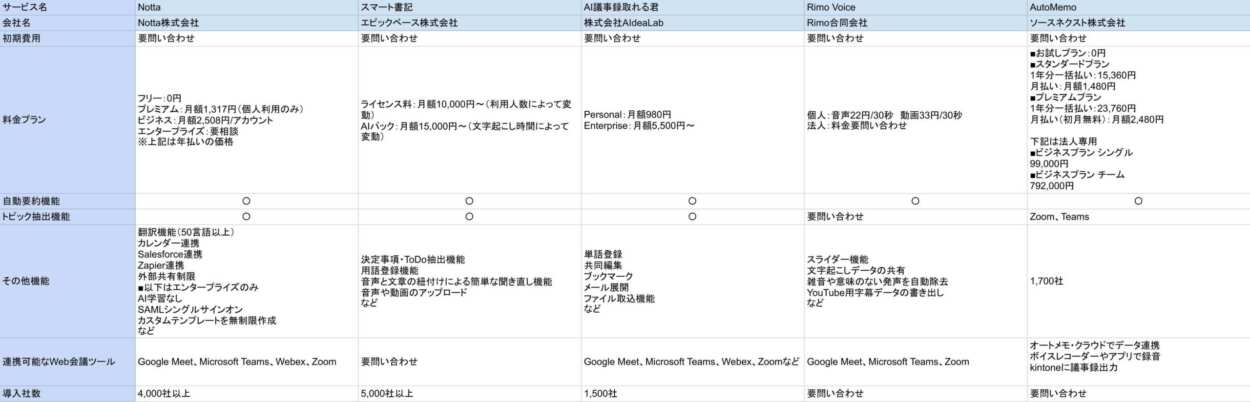Click the 連携可能なWeb会議ツール row label
1250x402 pixels.
(x=60, y=362)
